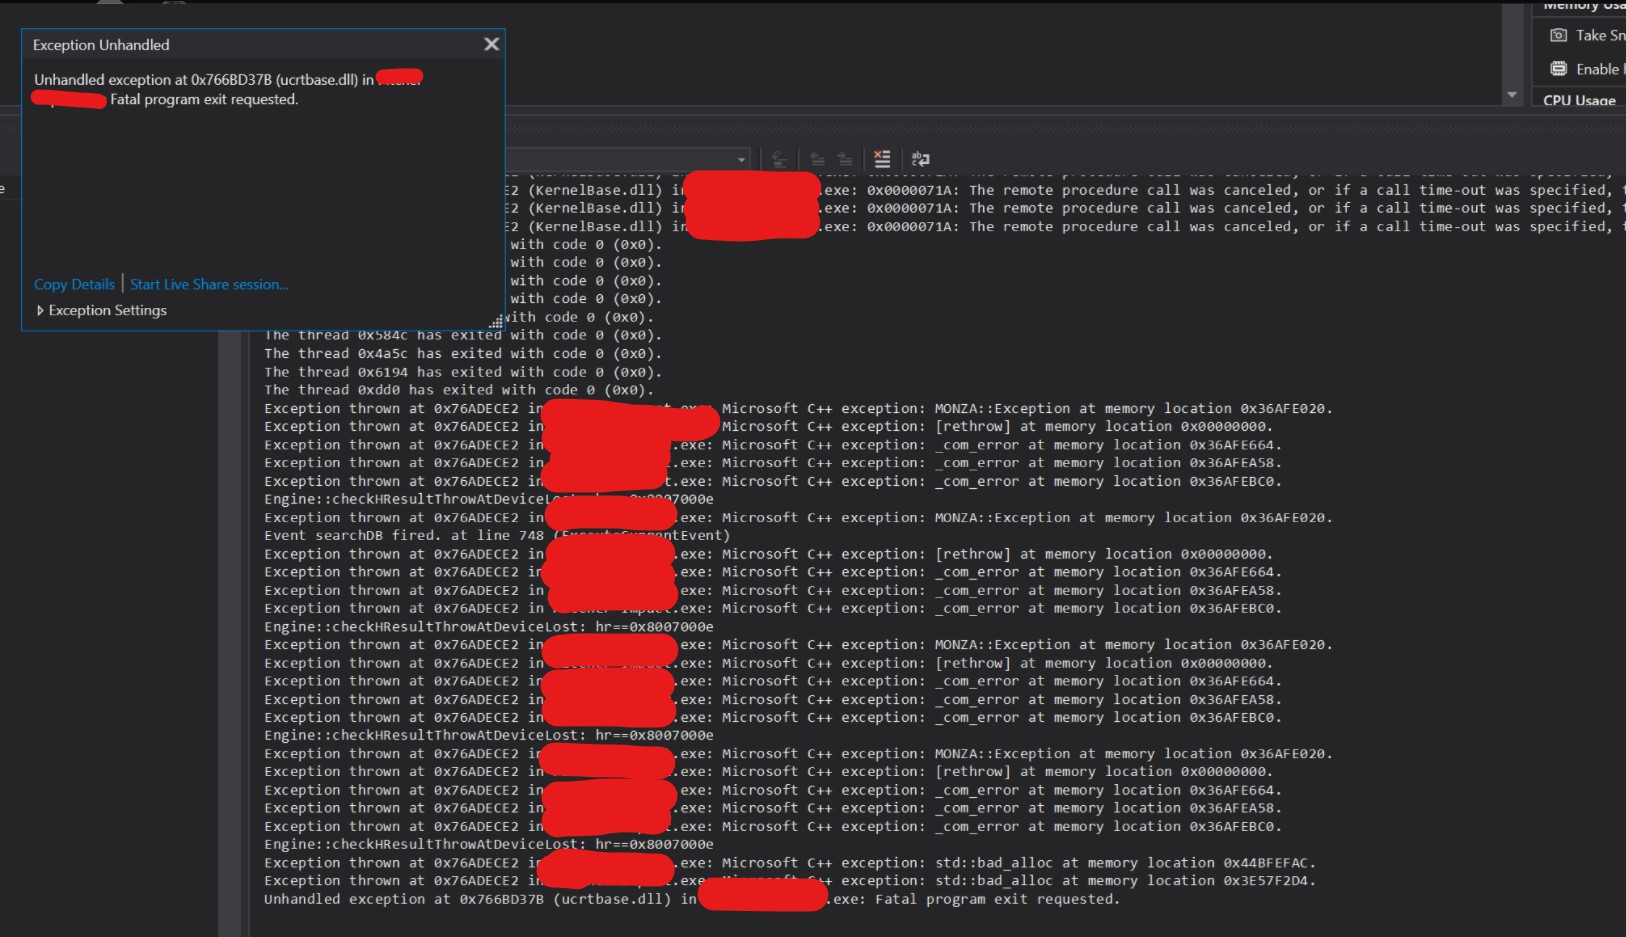Click the Take Snapshot camera icon

click(1558, 35)
